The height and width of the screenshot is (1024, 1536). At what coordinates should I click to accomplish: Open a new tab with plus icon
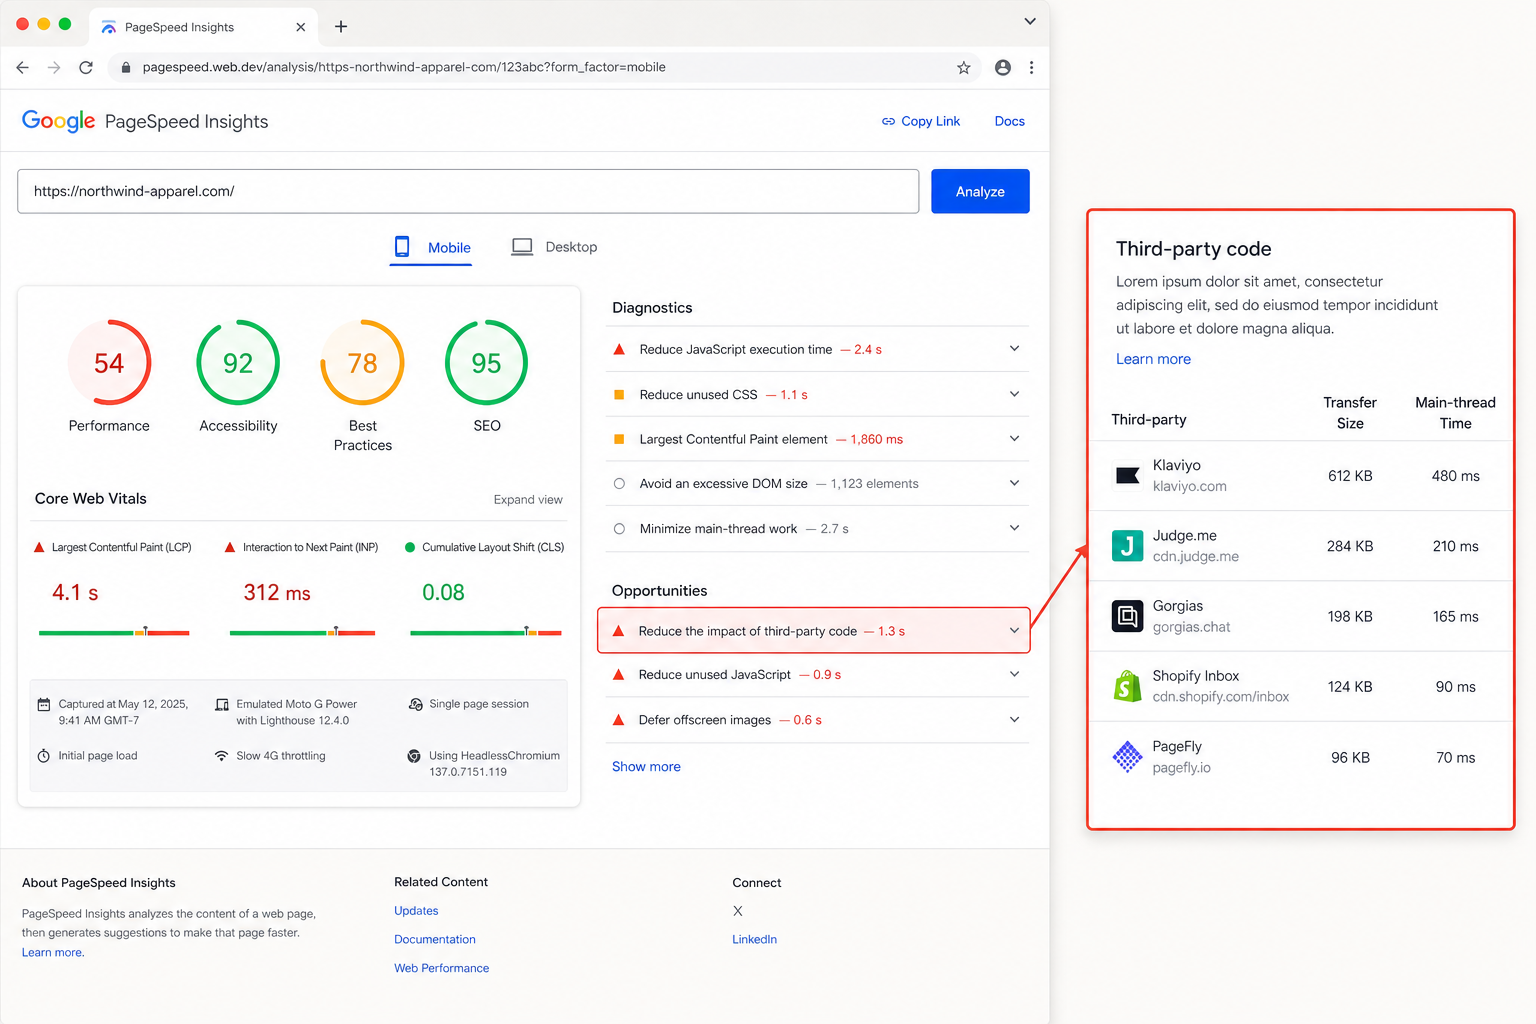(x=341, y=27)
